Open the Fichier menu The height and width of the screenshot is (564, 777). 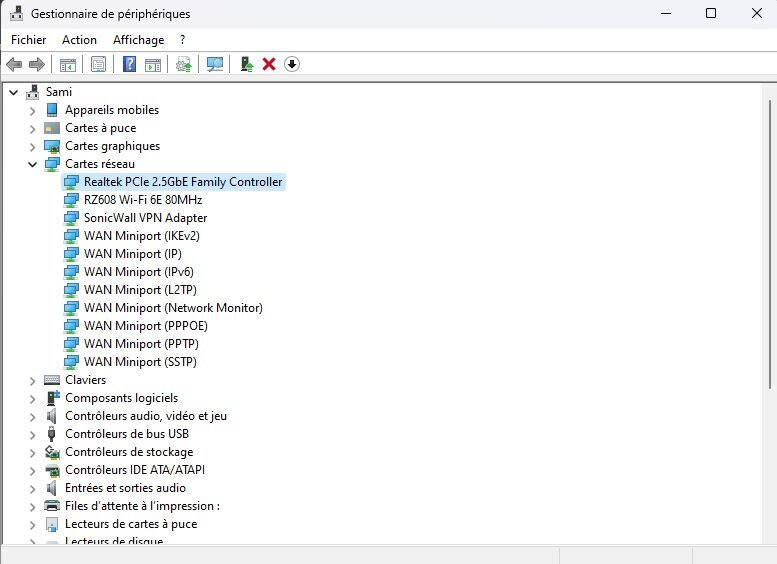(29, 40)
